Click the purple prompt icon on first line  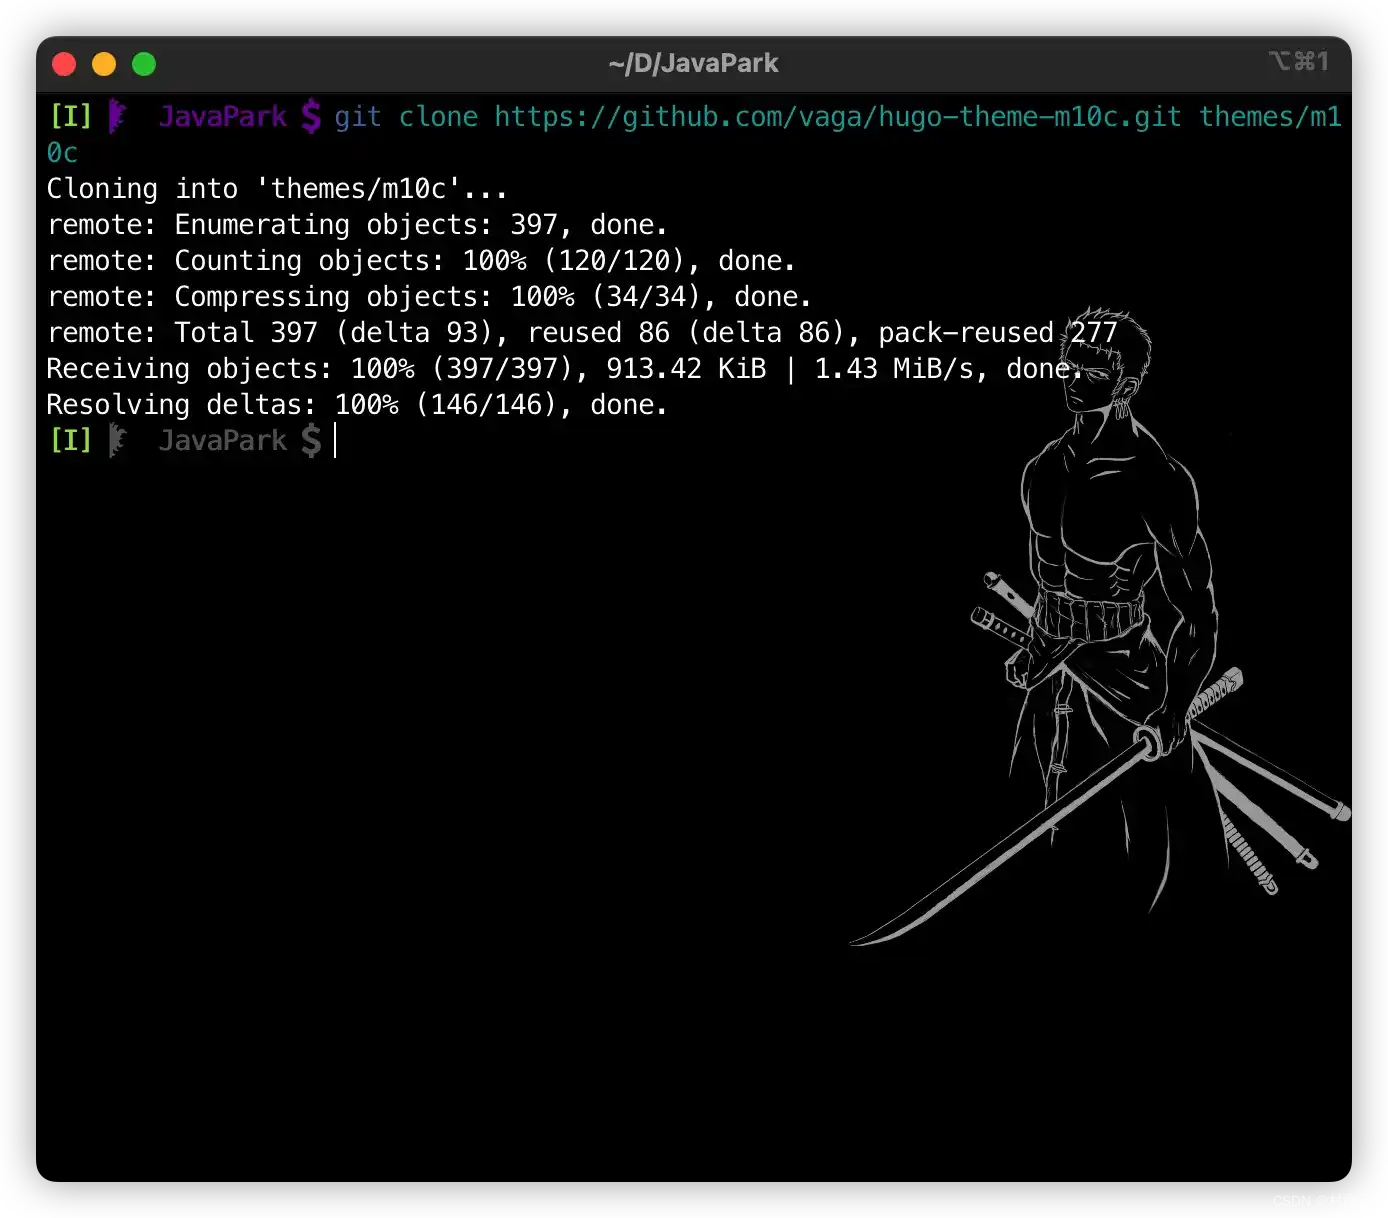(118, 117)
